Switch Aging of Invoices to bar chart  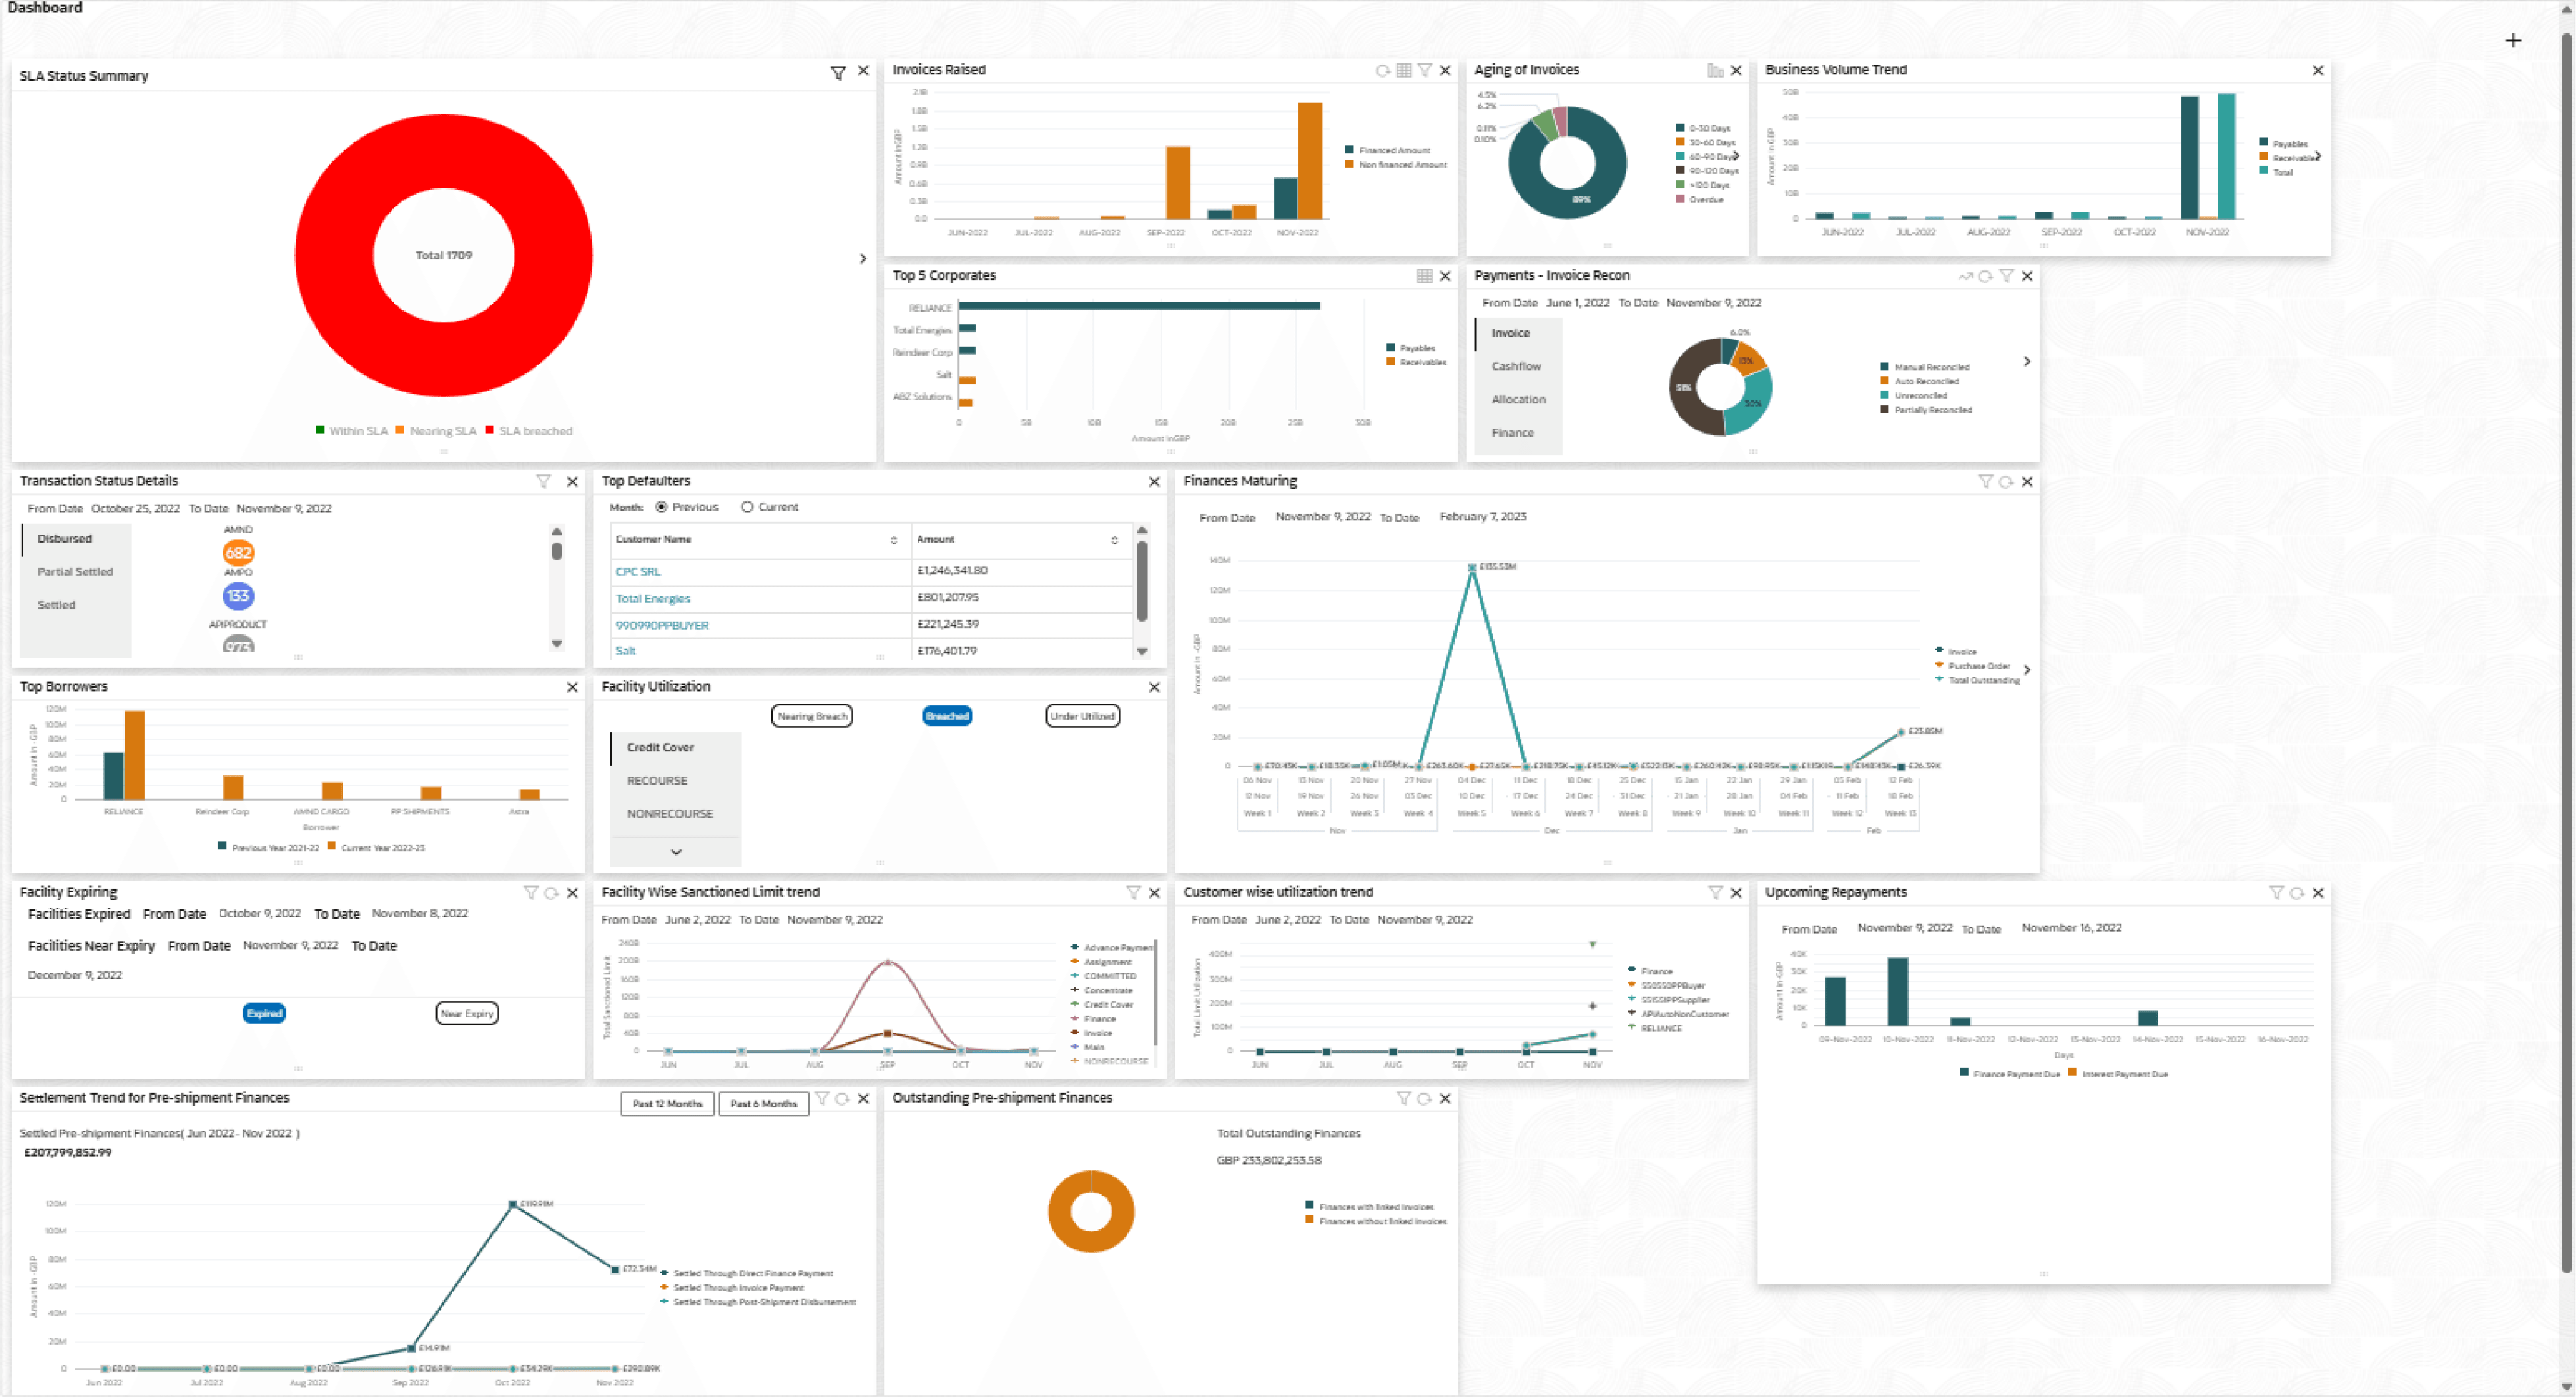point(1715,71)
